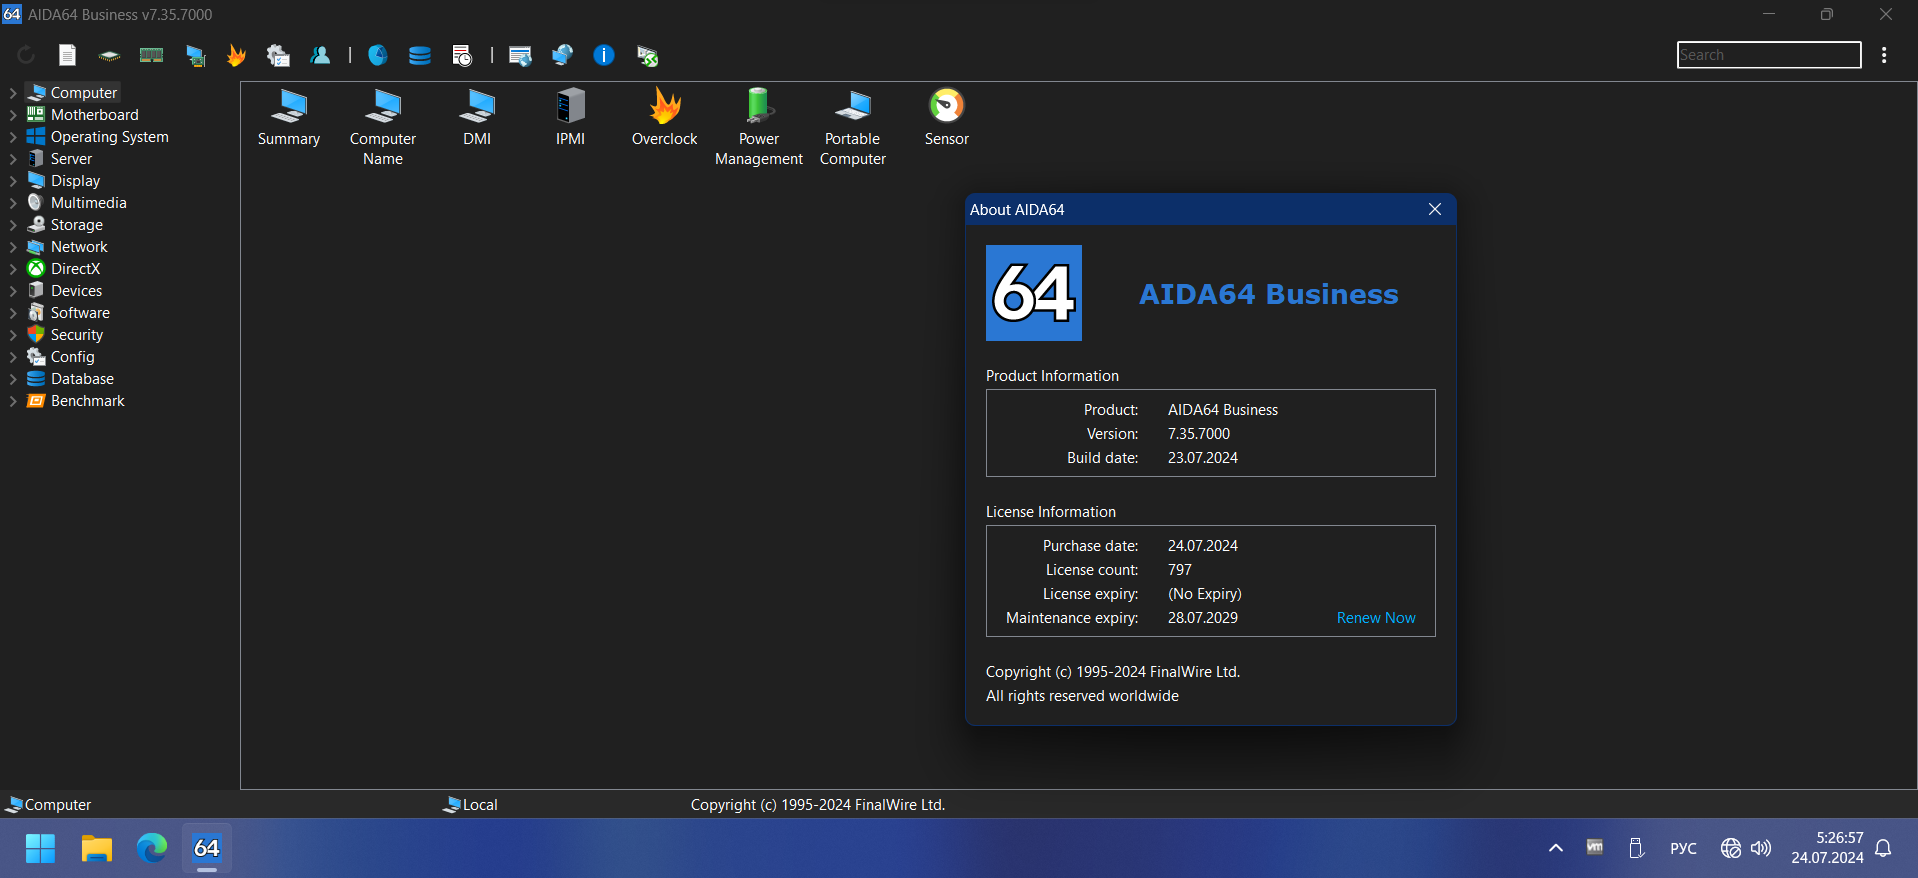The image size is (1918, 878).
Task: Open the Report document icon in toolbar
Action: coord(67,55)
